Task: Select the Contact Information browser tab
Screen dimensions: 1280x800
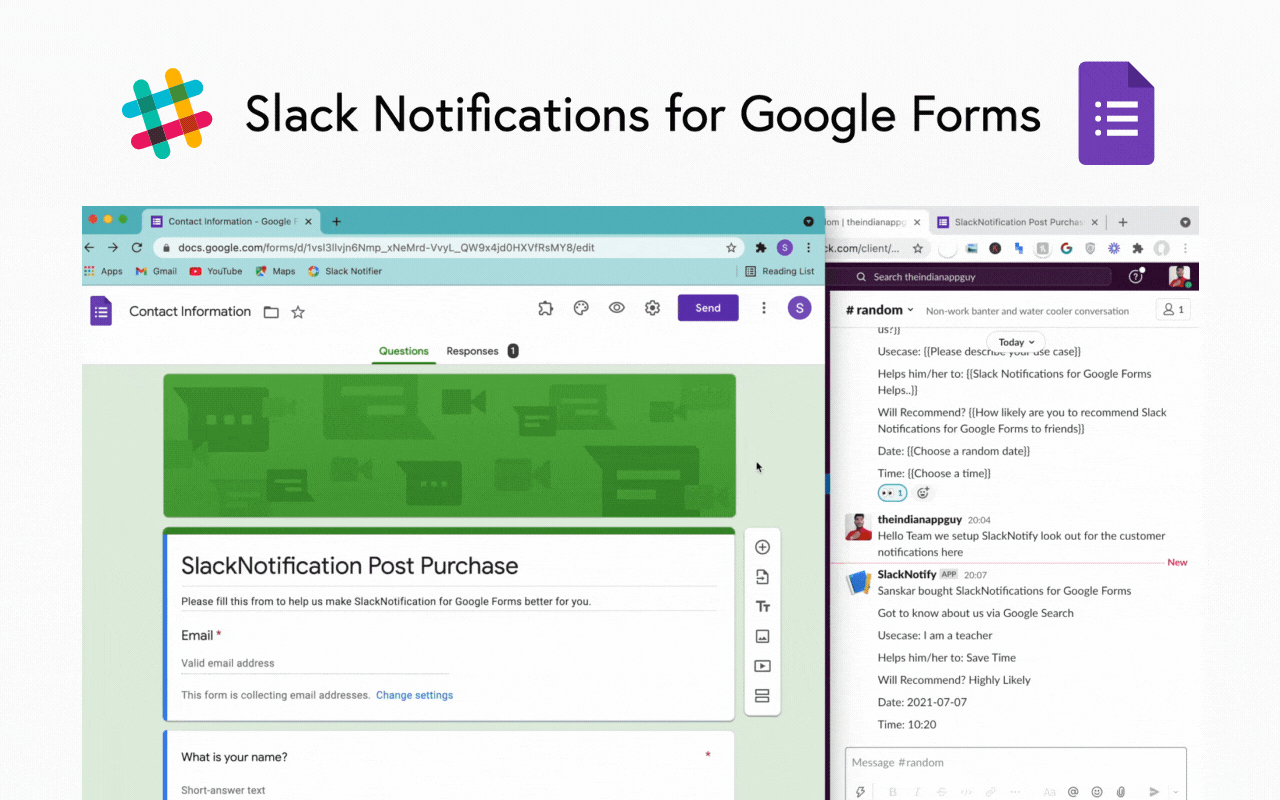Action: pyautogui.click(x=232, y=221)
